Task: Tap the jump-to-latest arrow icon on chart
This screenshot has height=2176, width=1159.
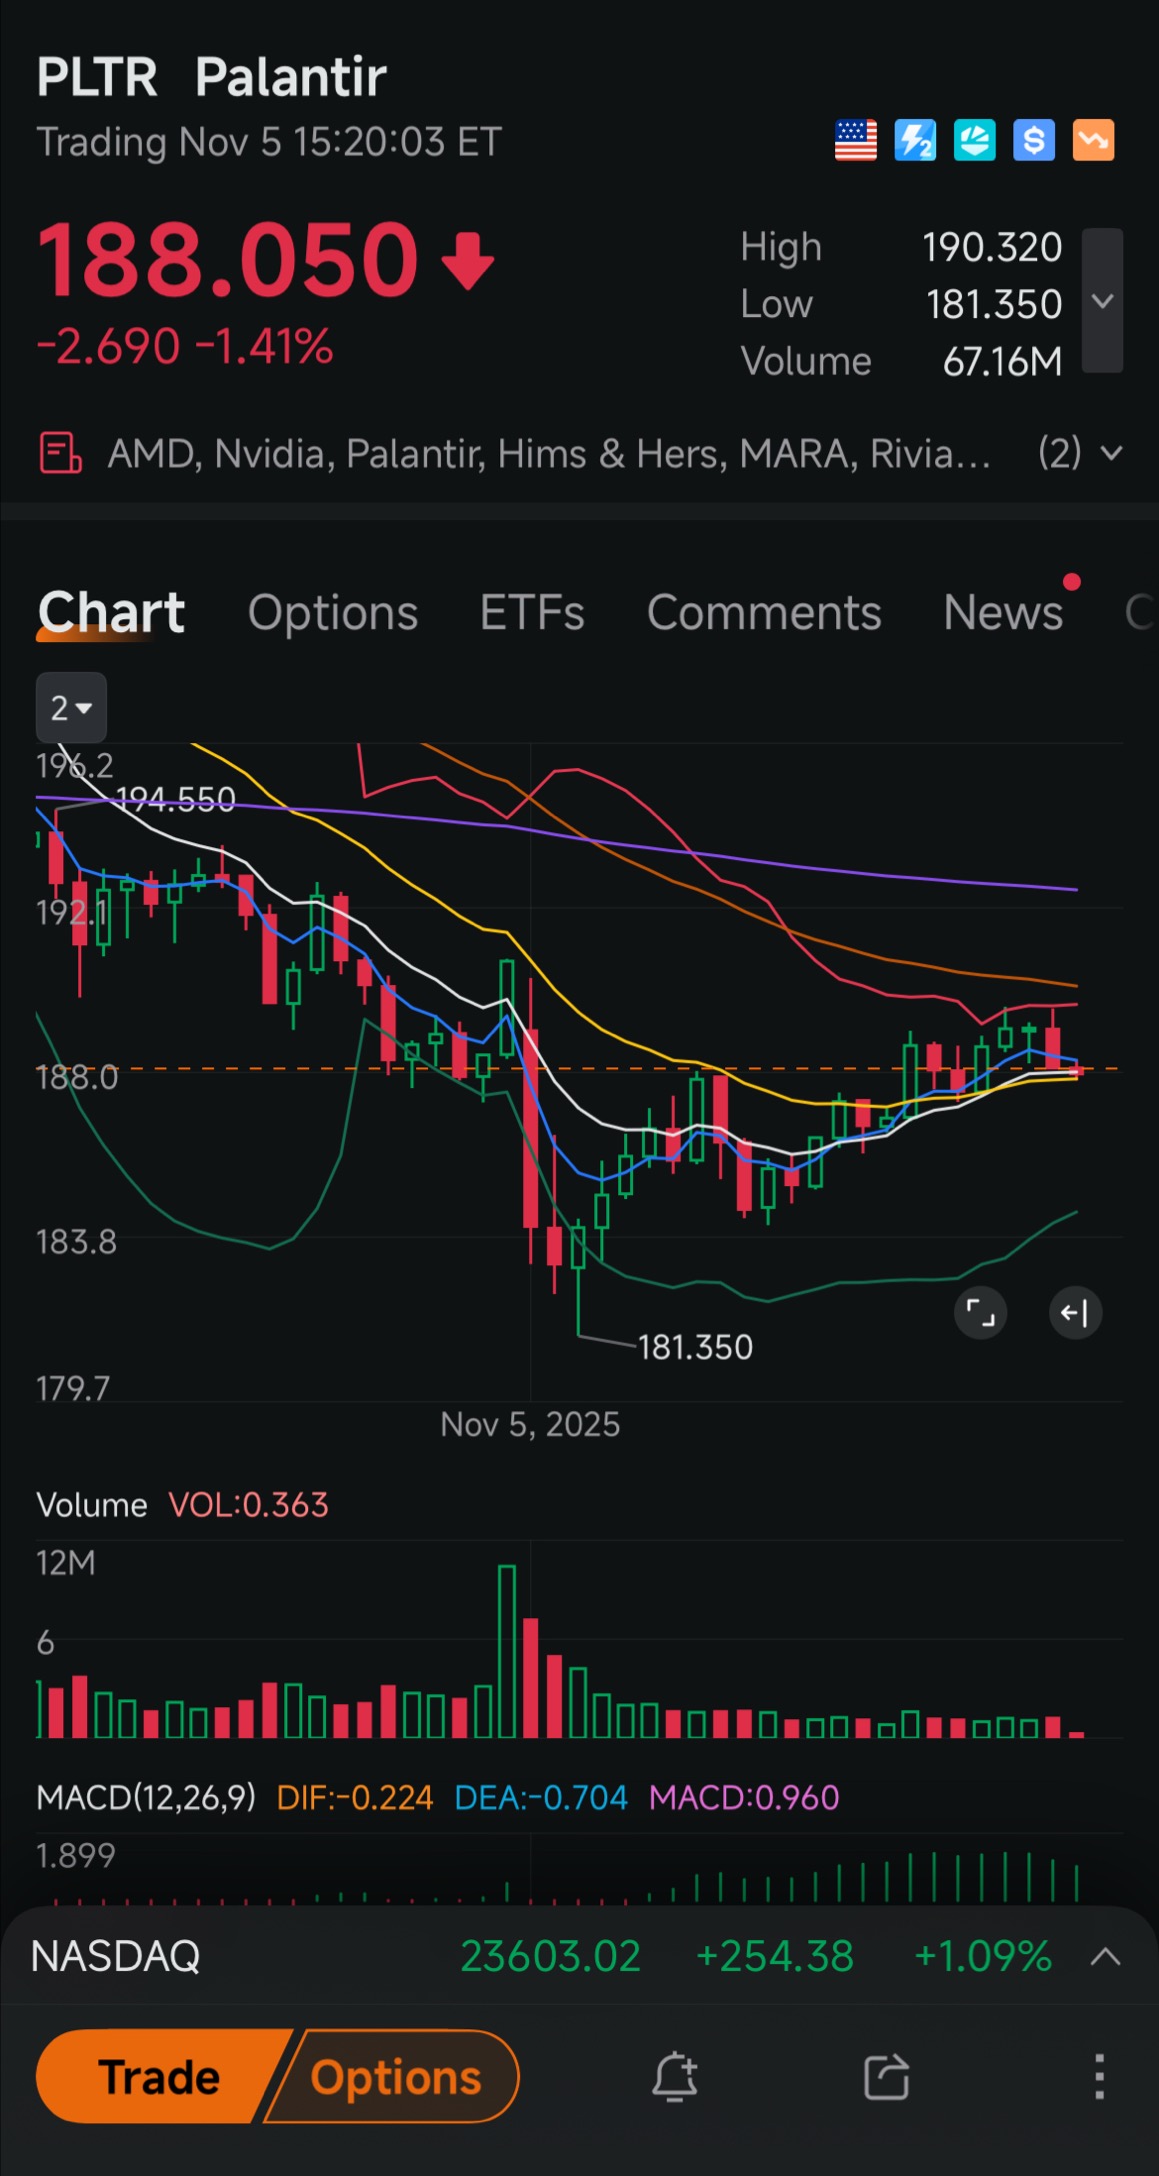Action: pos(1075,1312)
